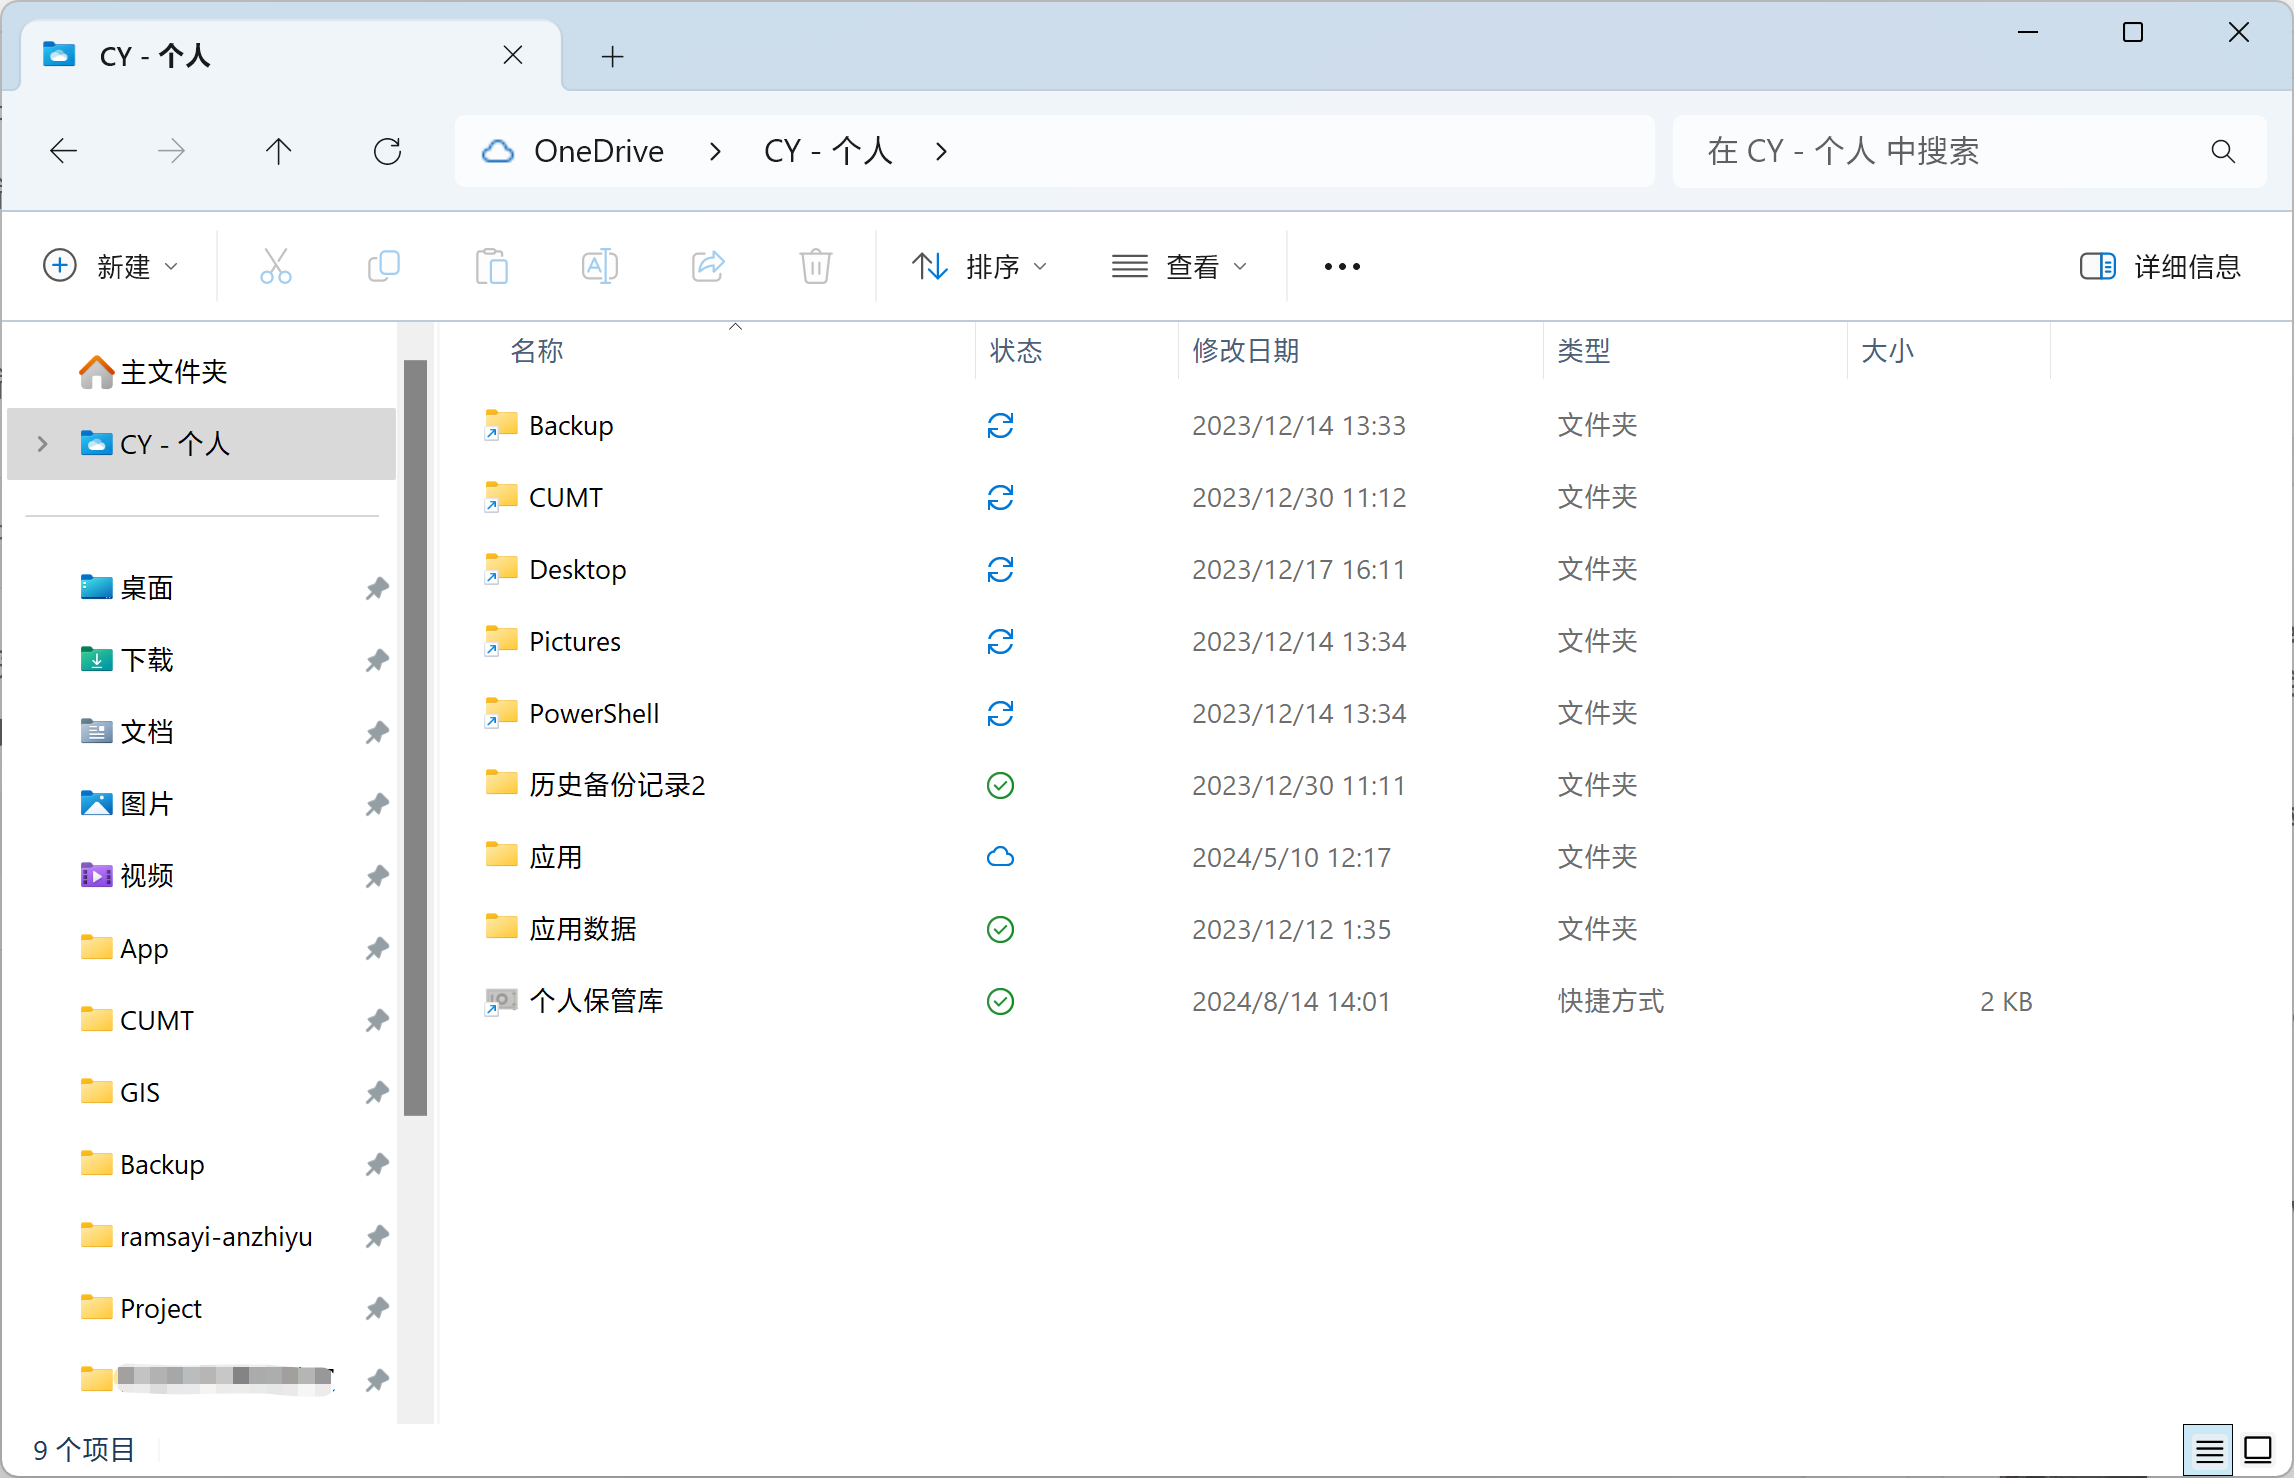Click the Copy icon in toolbar
This screenshot has height=1478, width=2294.
coord(383,266)
